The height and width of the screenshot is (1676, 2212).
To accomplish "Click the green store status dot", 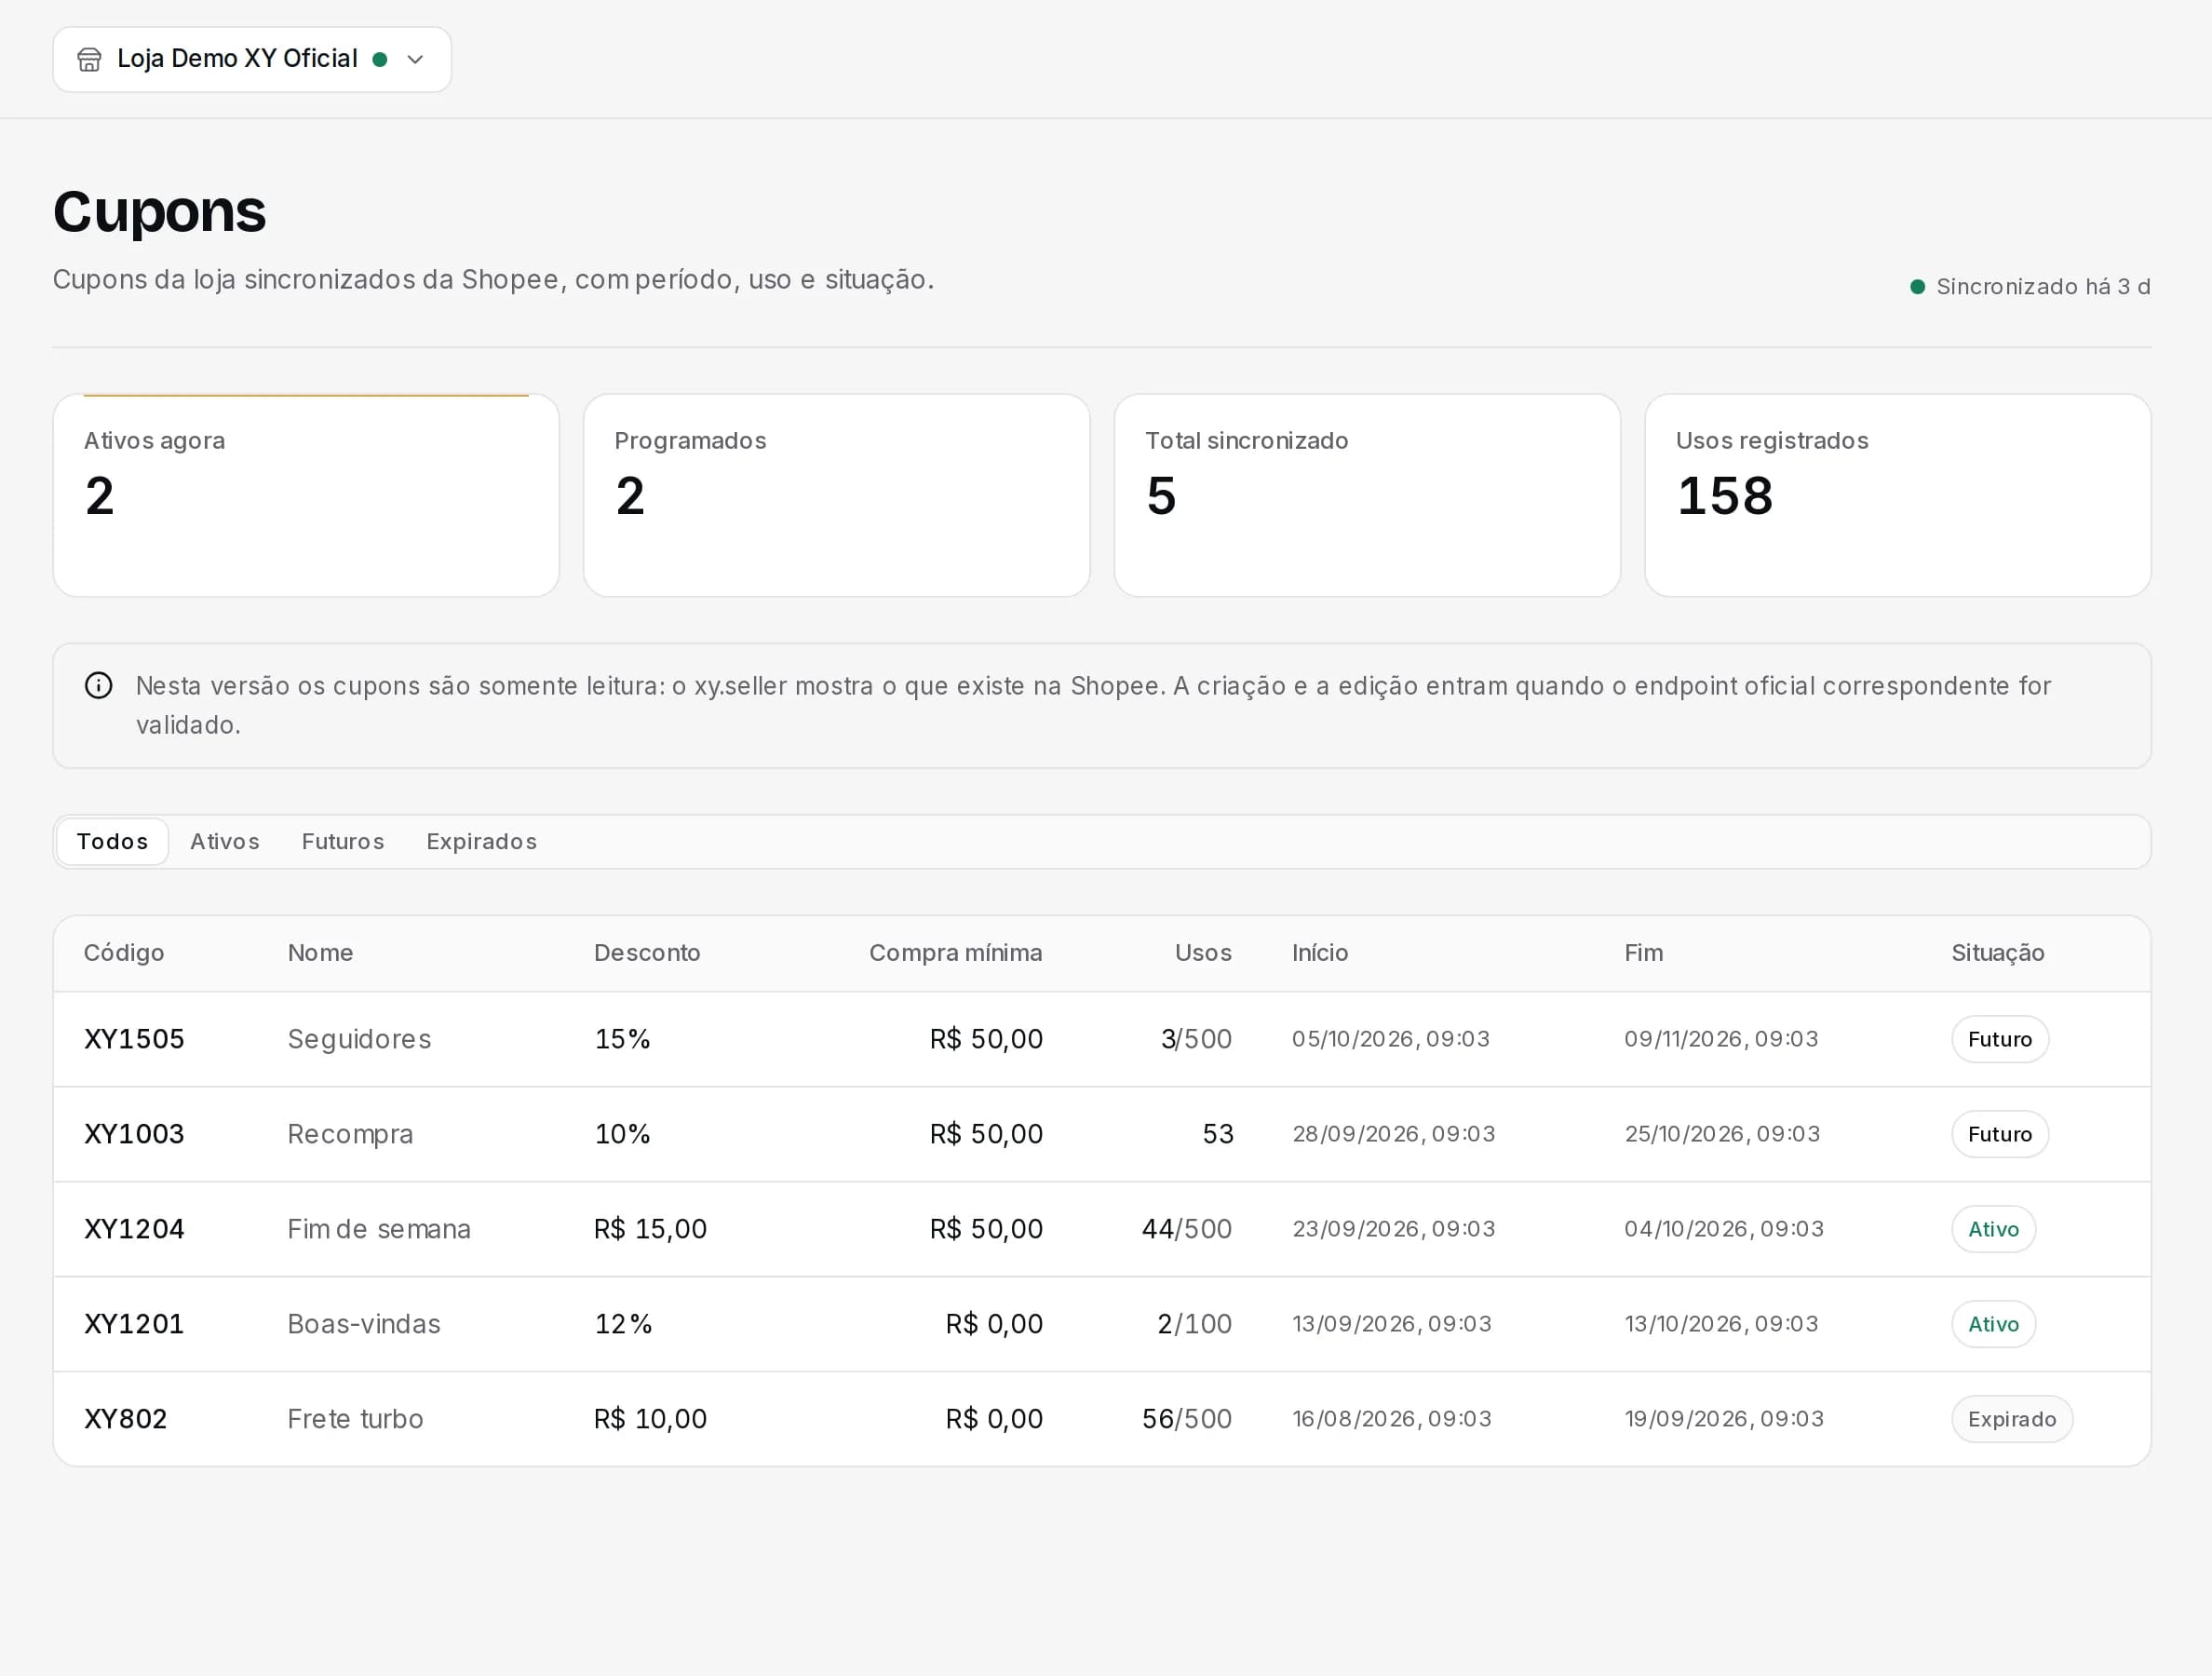I will 380,60.
